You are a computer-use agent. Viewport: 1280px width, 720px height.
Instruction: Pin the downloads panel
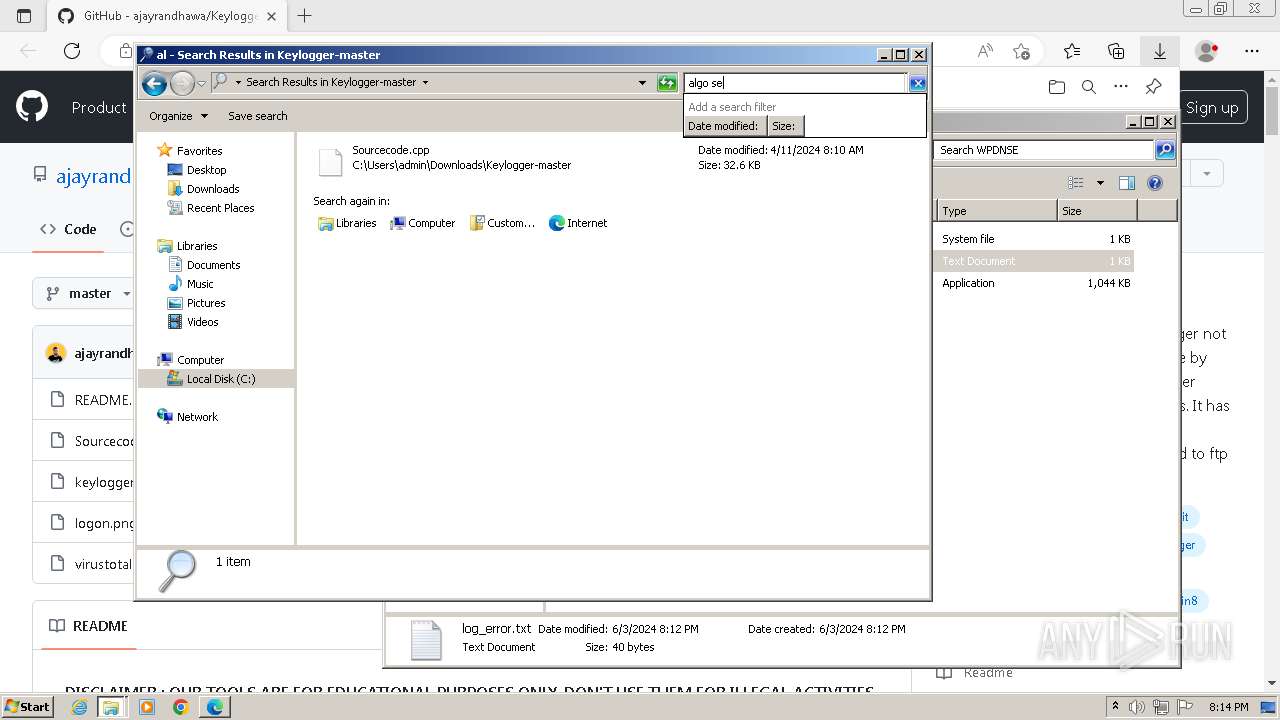point(1153,87)
